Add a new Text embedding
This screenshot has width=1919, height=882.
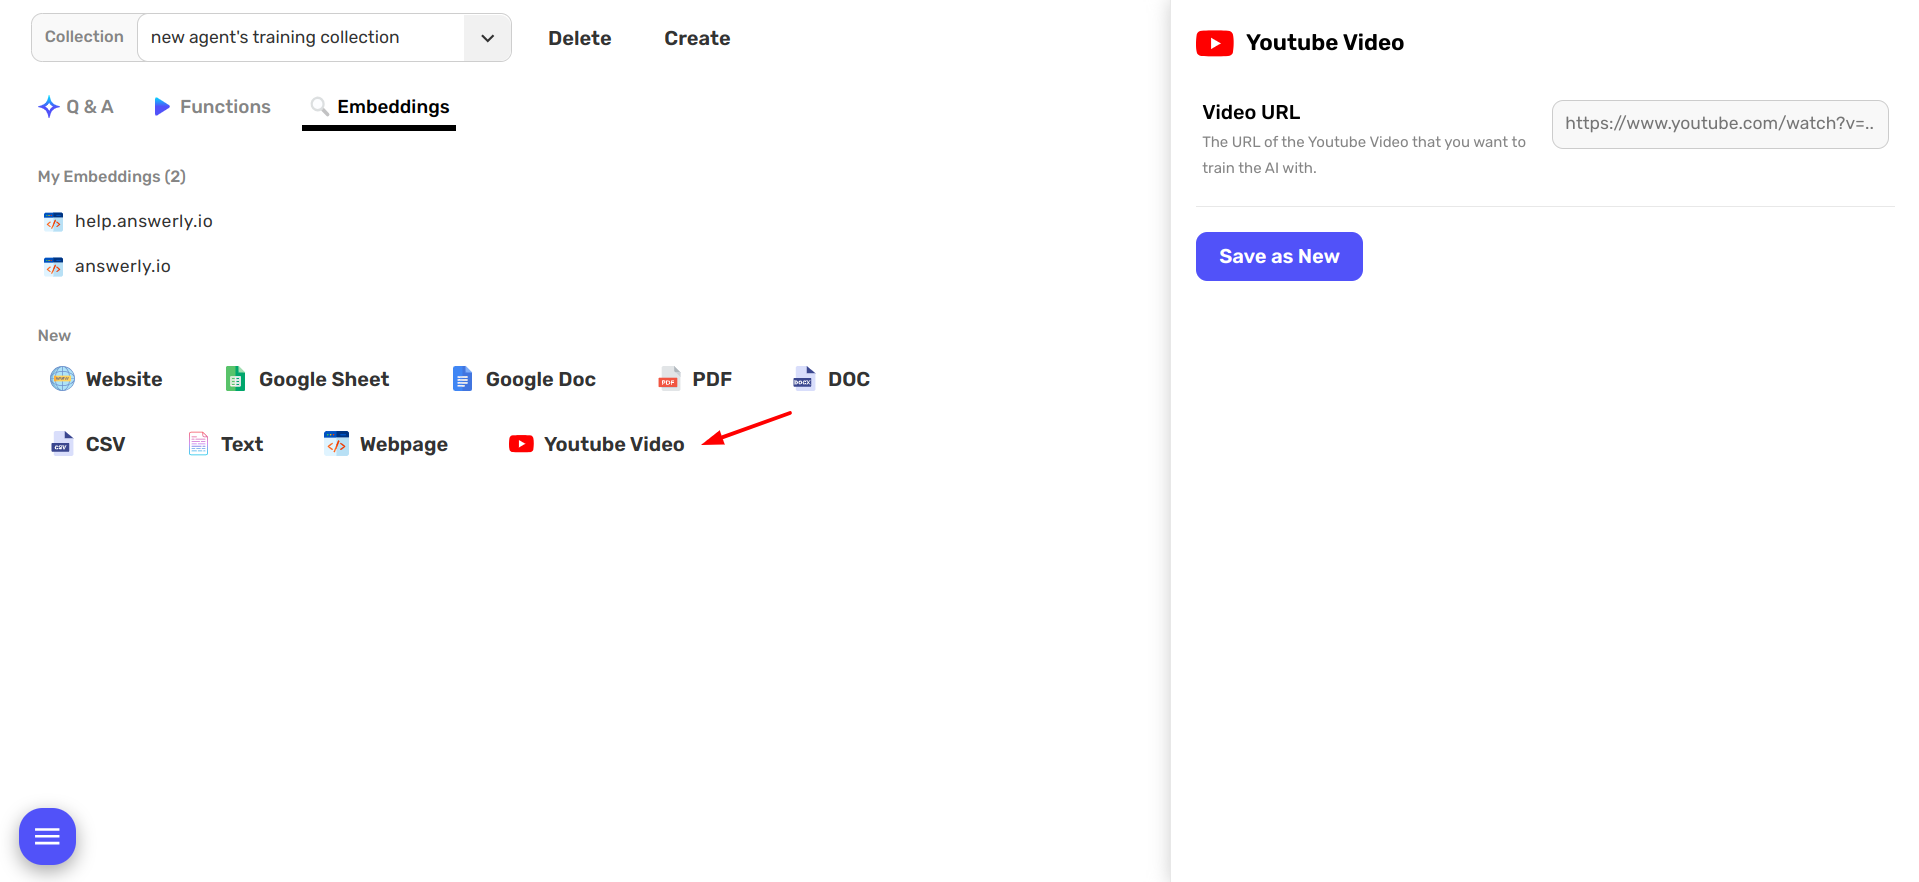tap(226, 444)
